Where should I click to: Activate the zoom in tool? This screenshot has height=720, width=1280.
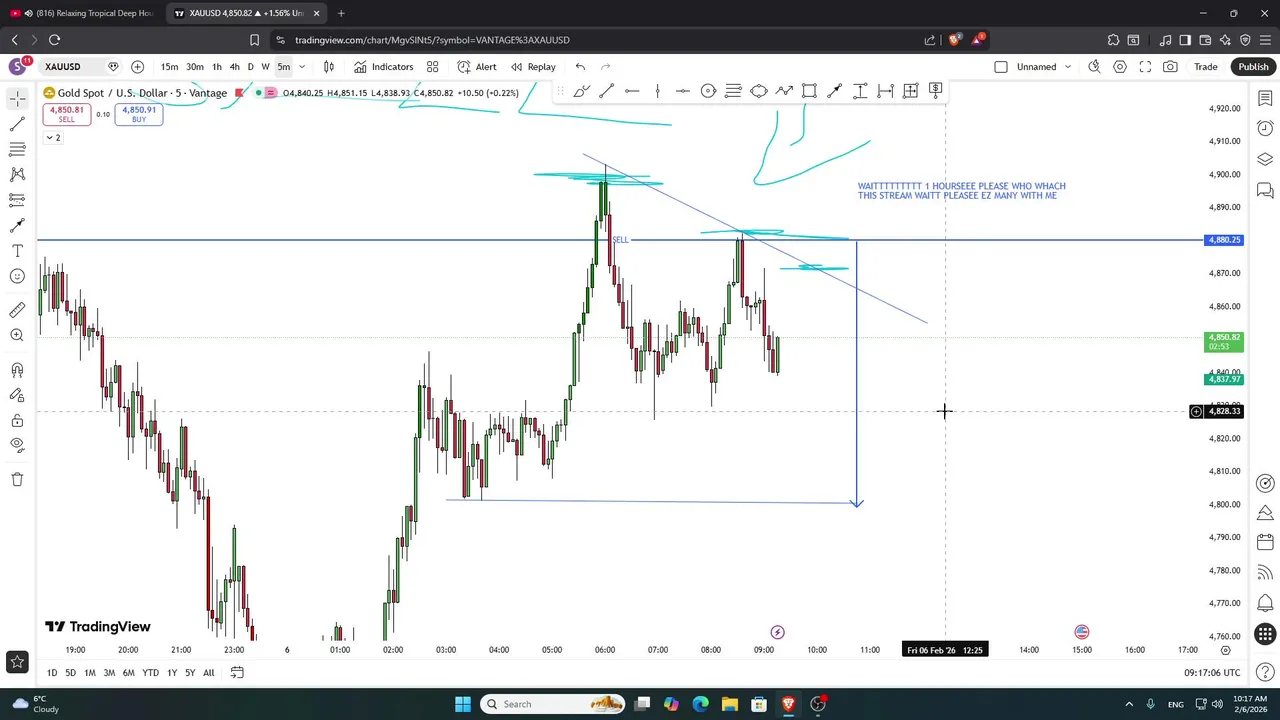coord(17,336)
